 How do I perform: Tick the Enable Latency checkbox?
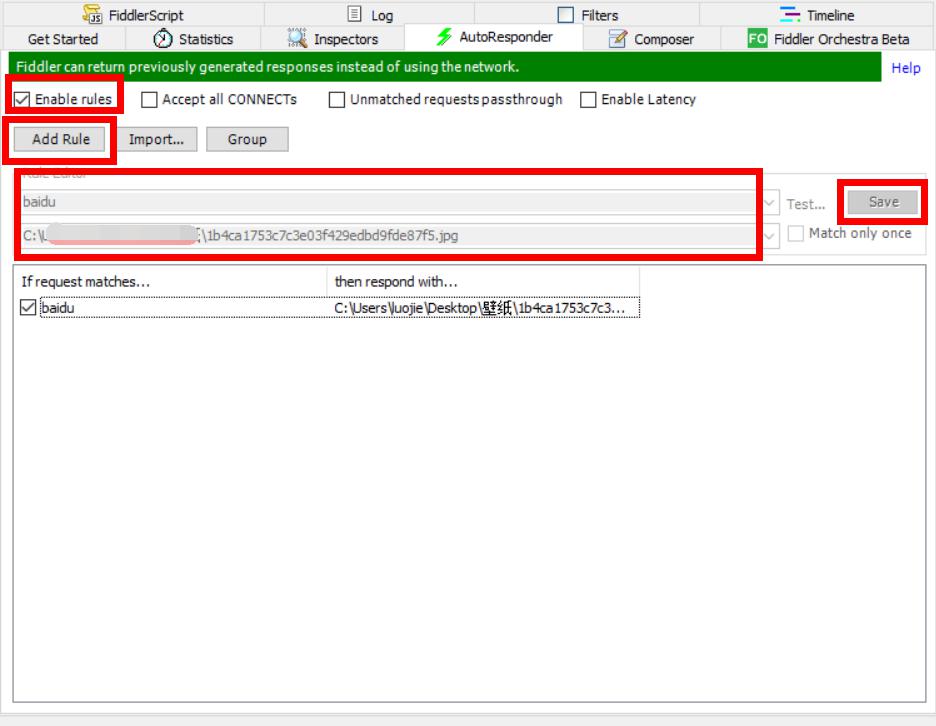click(x=588, y=100)
